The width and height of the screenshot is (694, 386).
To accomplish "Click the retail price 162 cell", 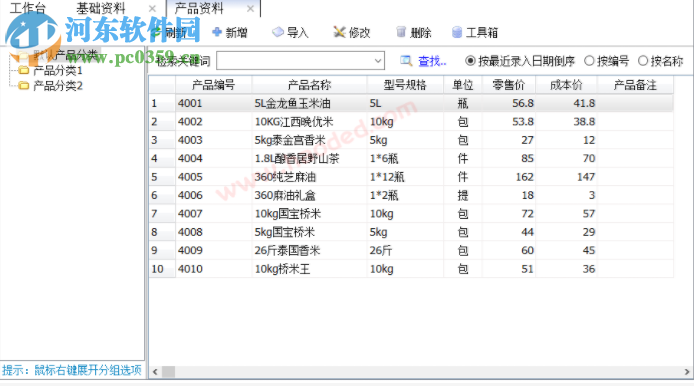I will pos(509,177).
